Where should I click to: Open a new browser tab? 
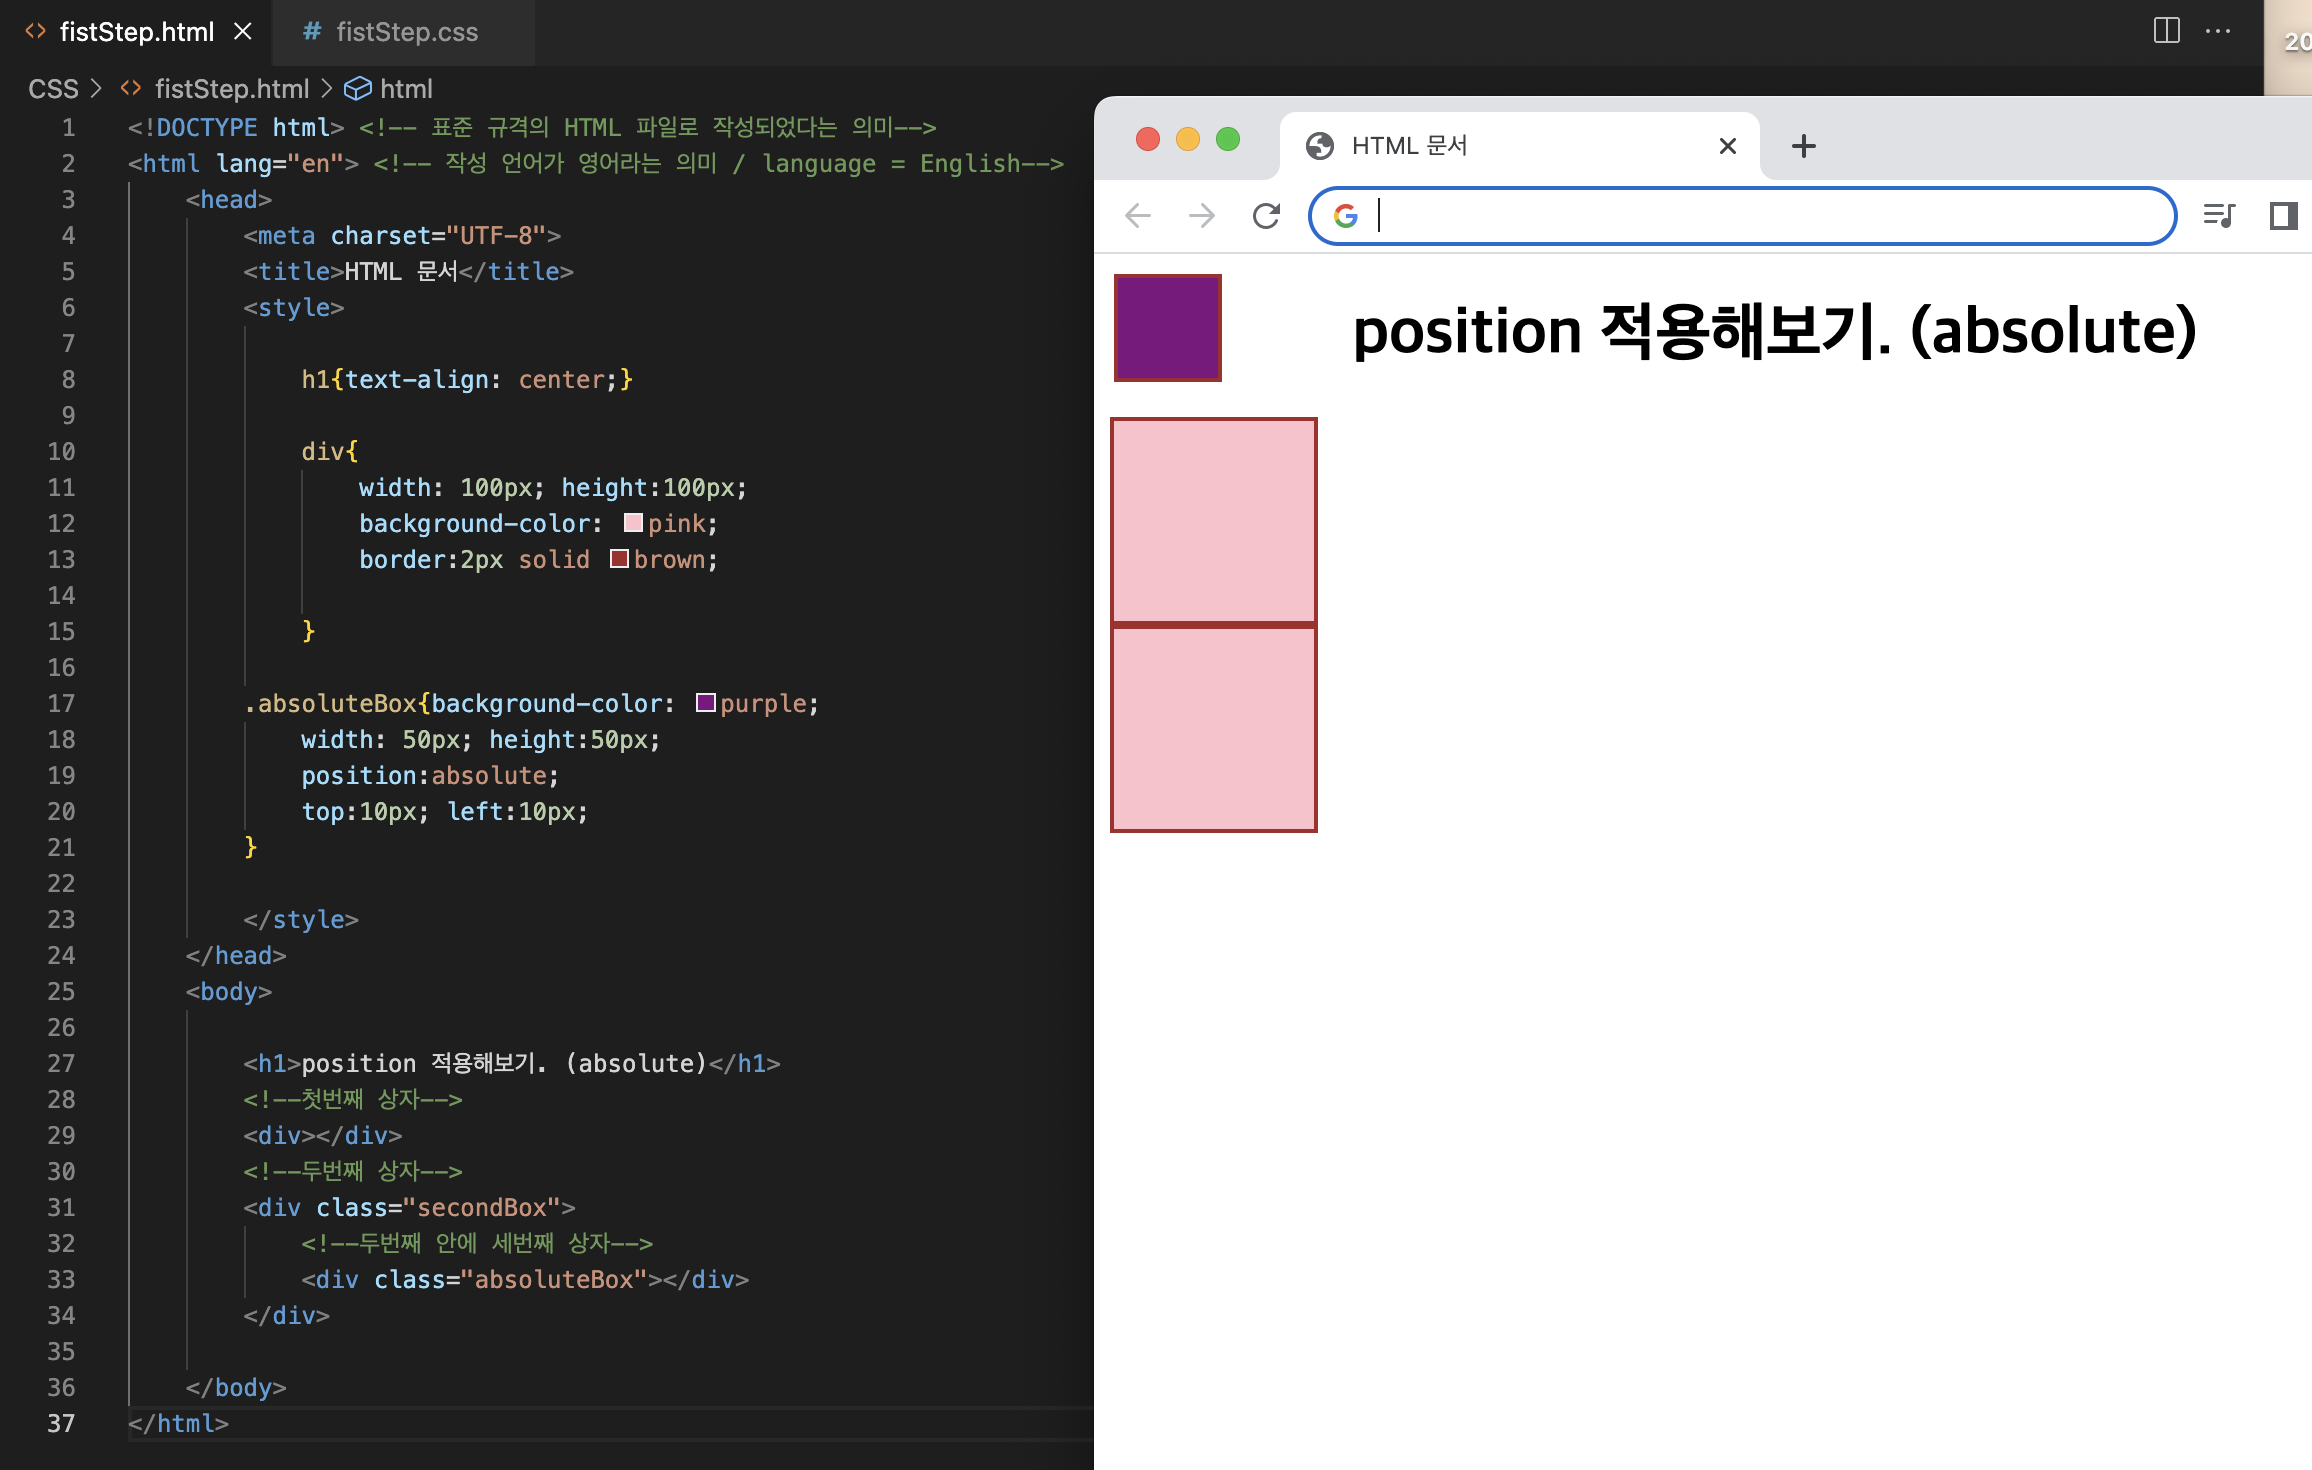tap(1803, 146)
